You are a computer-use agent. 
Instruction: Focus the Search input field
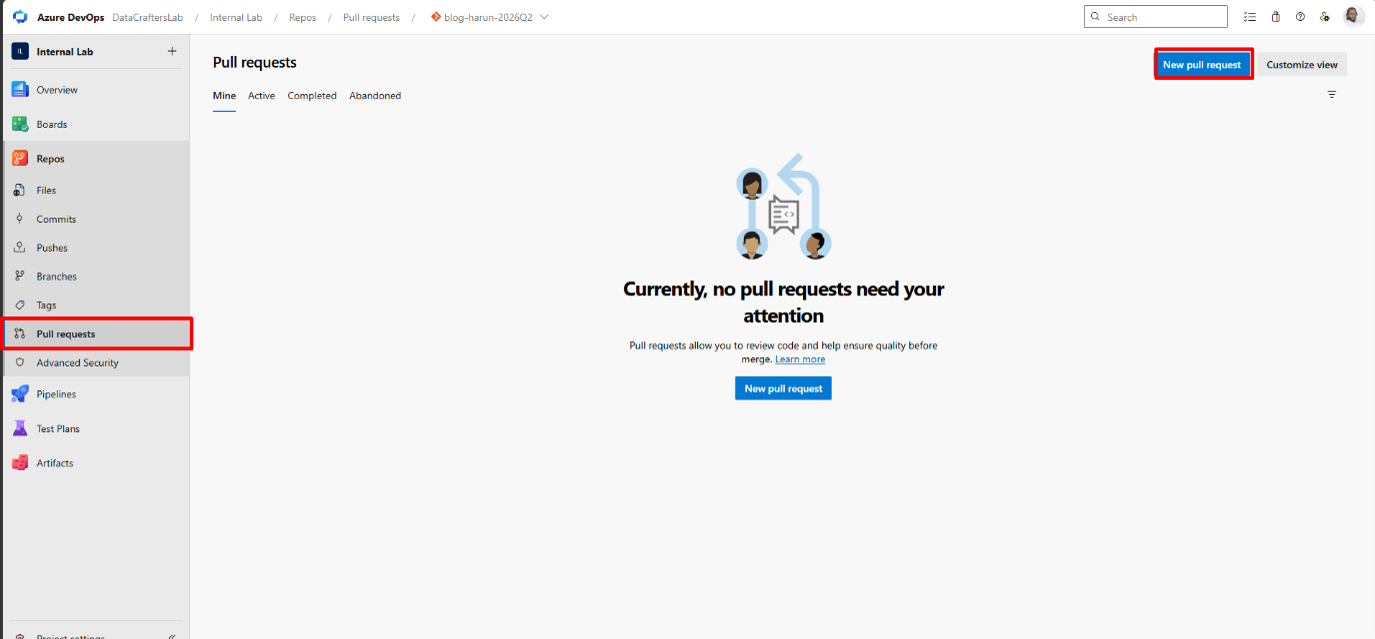pyautogui.click(x=1155, y=17)
